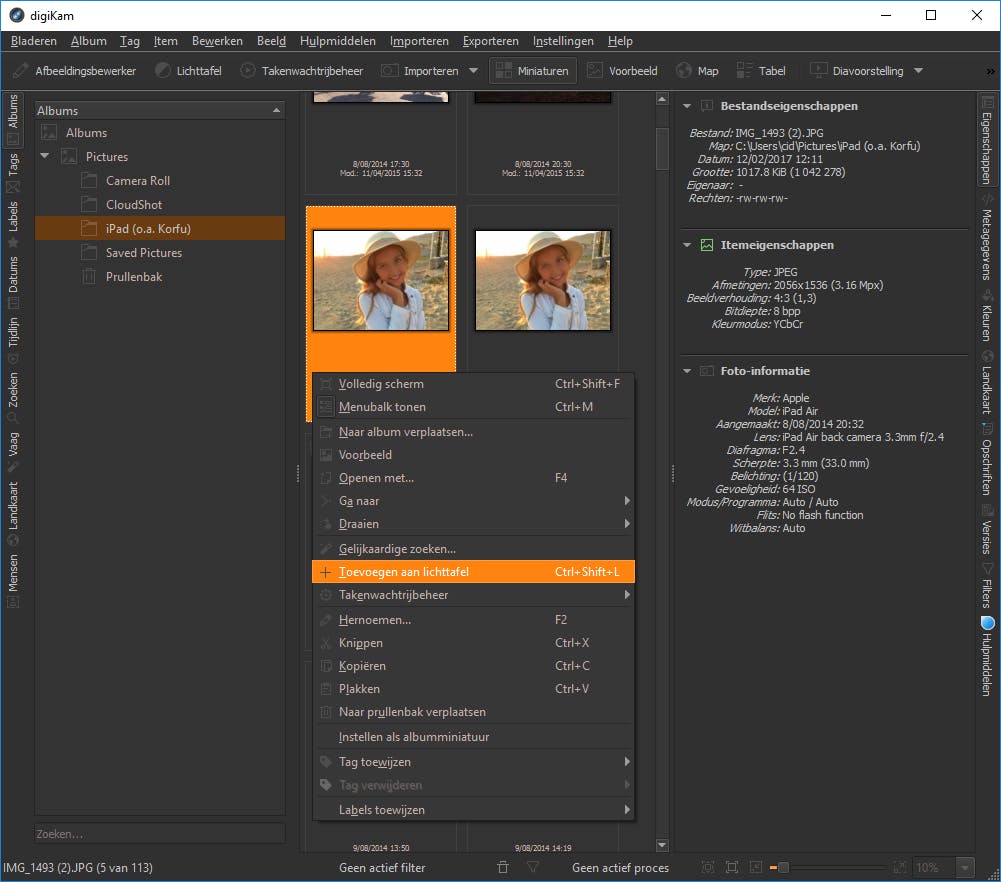This screenshot has width=1001, height=882.
Task: Expand the Labels toewijzen submenu
Action: click(x=473, y=810)
